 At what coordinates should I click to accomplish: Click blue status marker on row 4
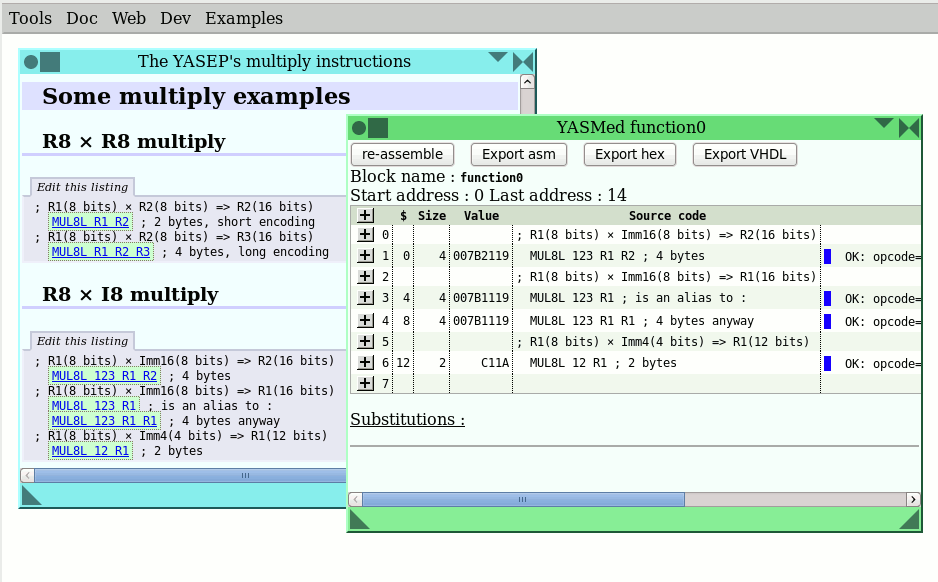[x=827, y=321]
